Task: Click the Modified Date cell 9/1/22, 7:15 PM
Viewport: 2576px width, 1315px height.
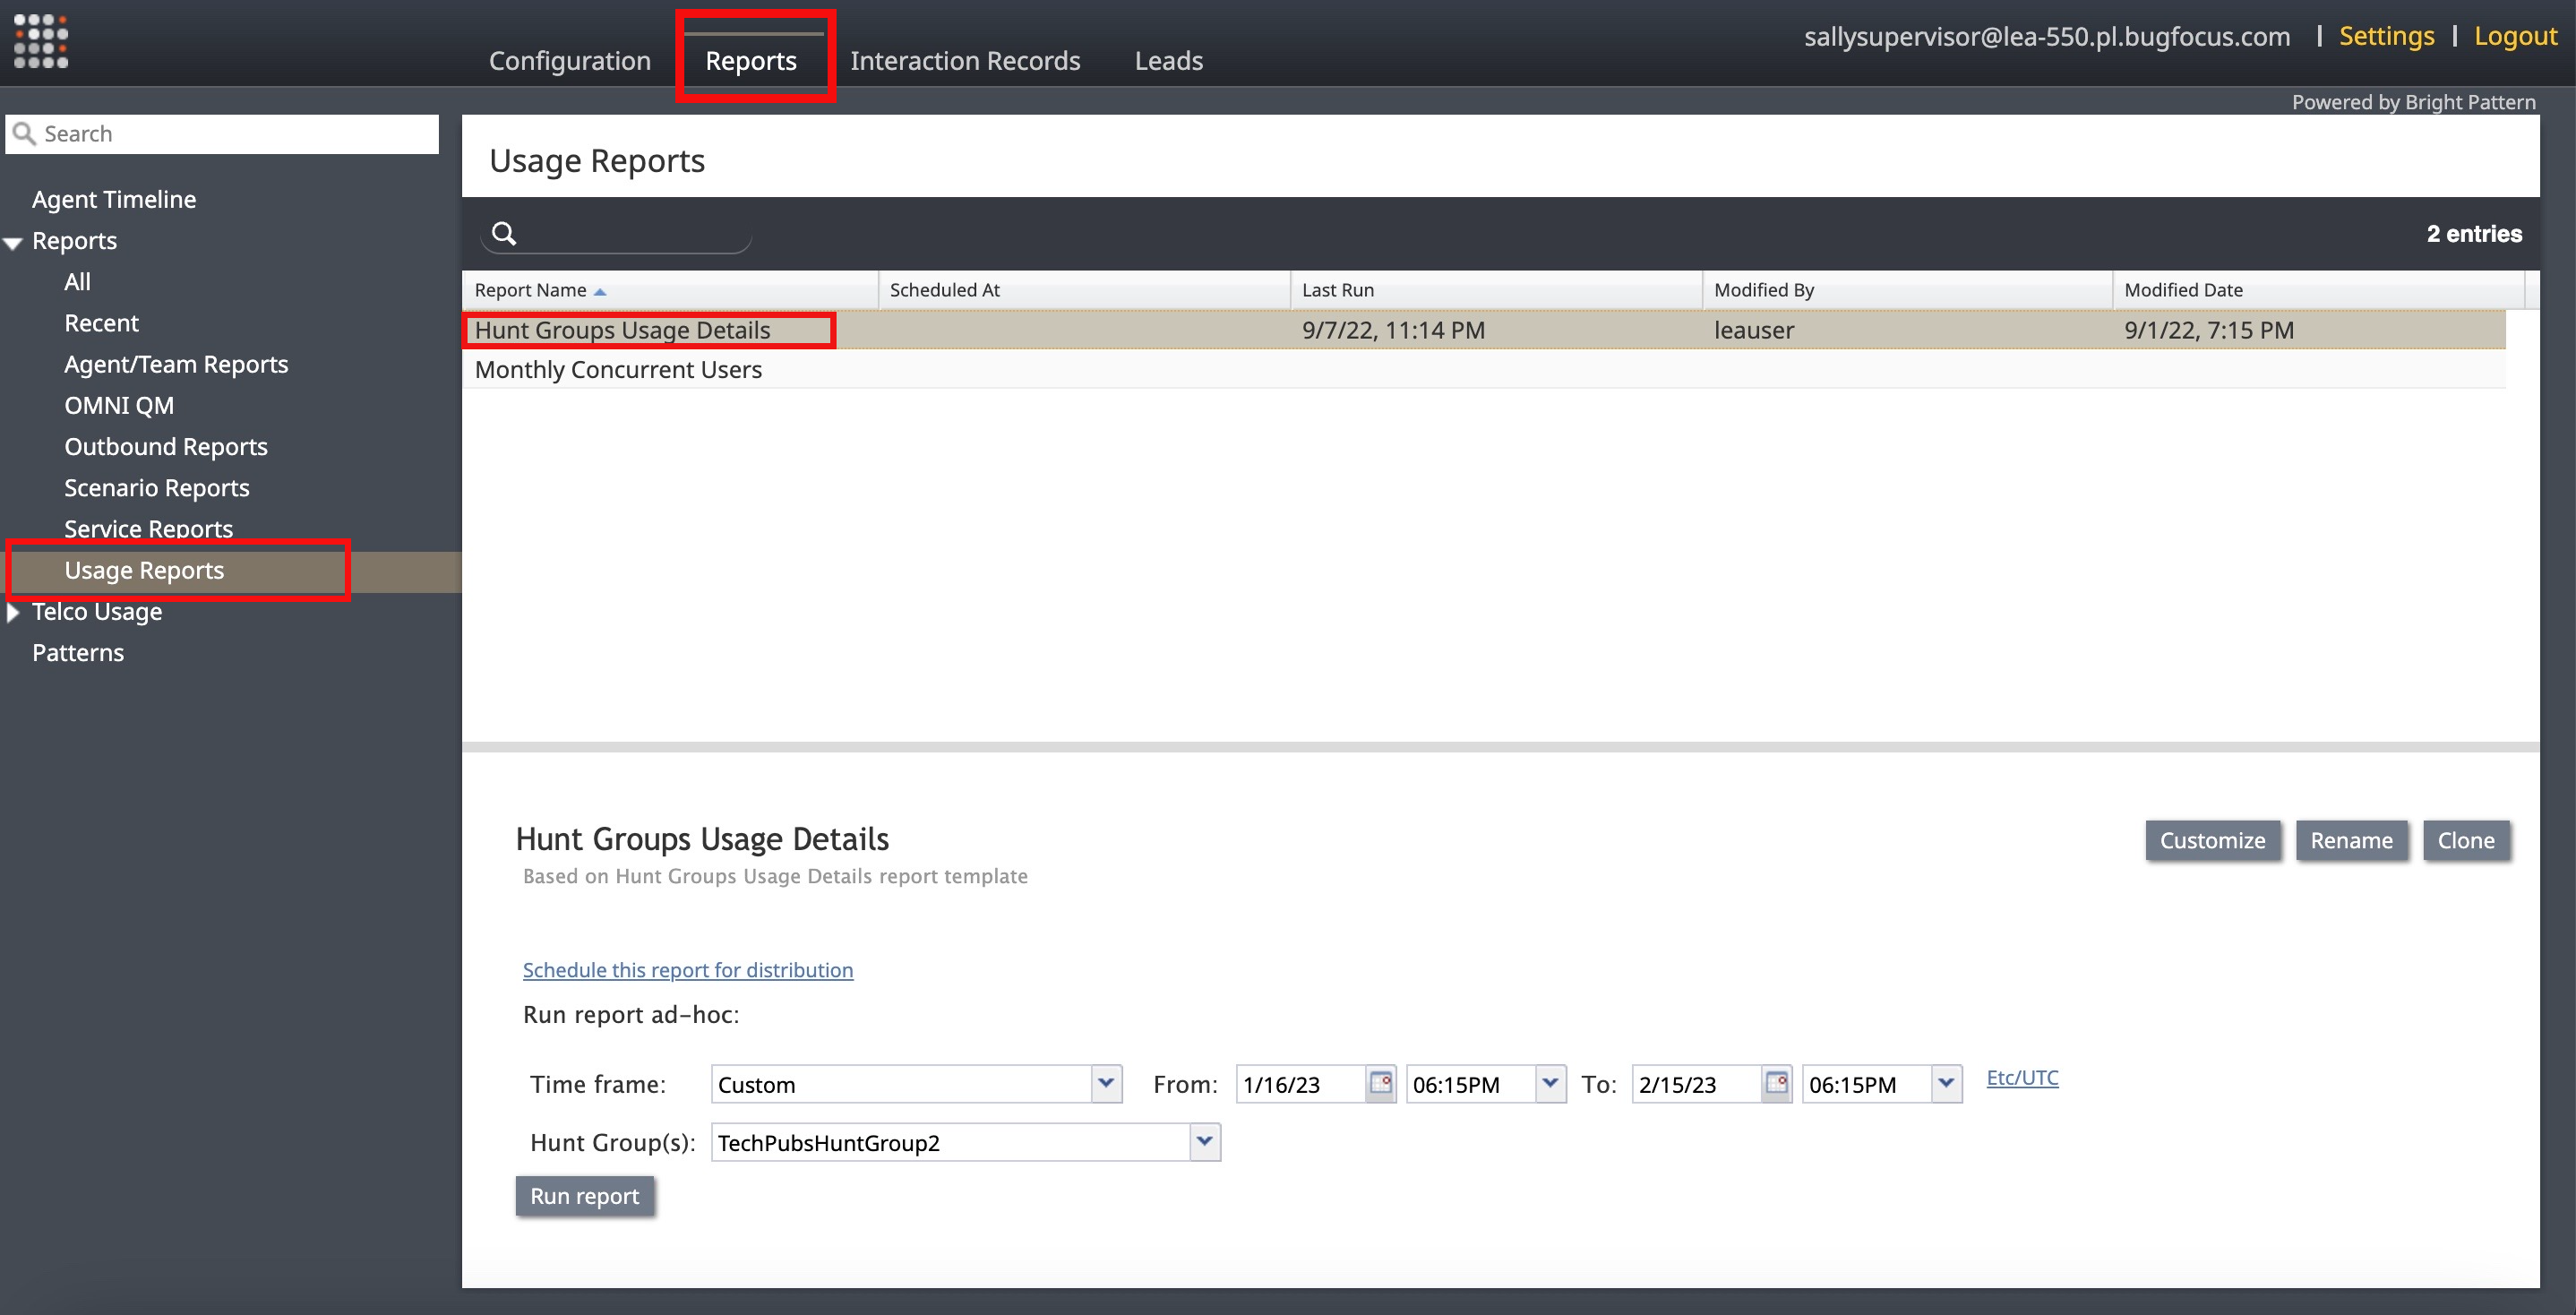Action: coord(2209,330)
